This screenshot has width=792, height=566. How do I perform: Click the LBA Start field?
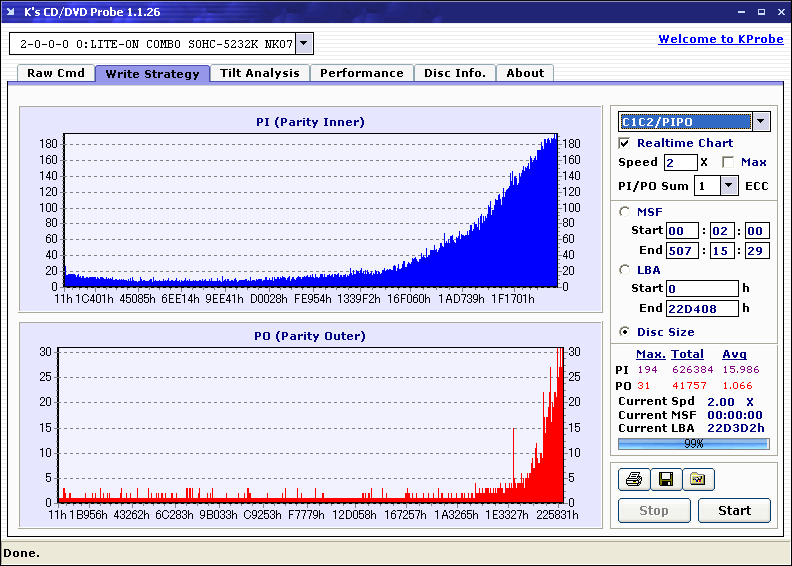click(x=702, y=288)
